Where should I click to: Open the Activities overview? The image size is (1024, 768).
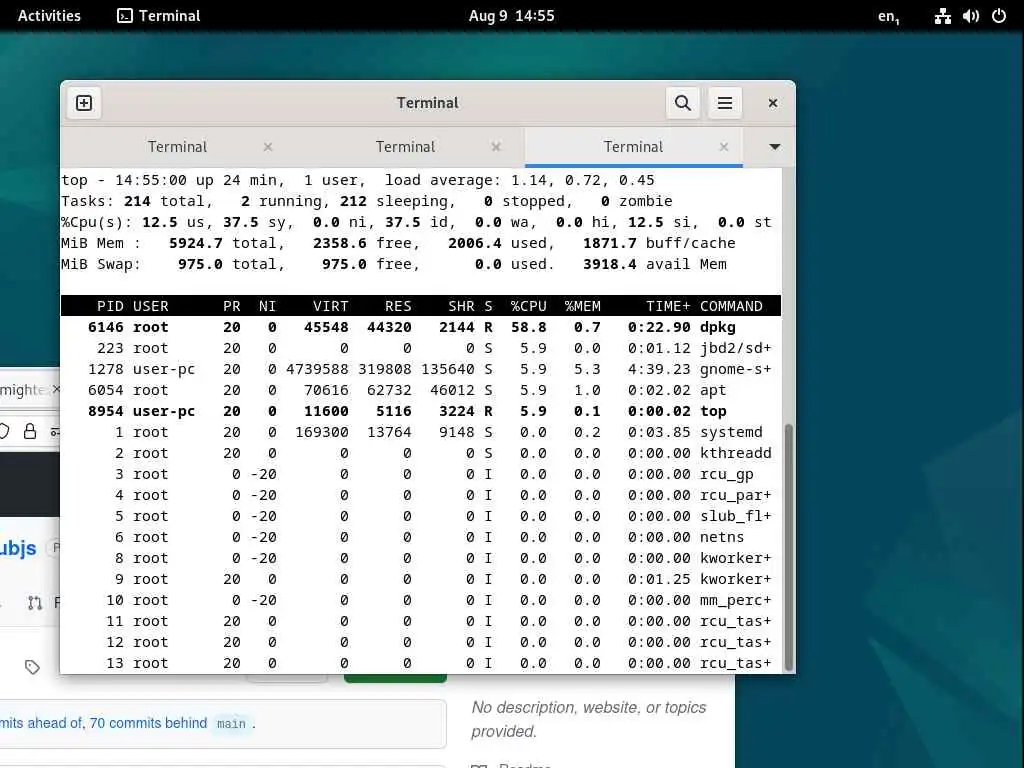click(49, 16)
